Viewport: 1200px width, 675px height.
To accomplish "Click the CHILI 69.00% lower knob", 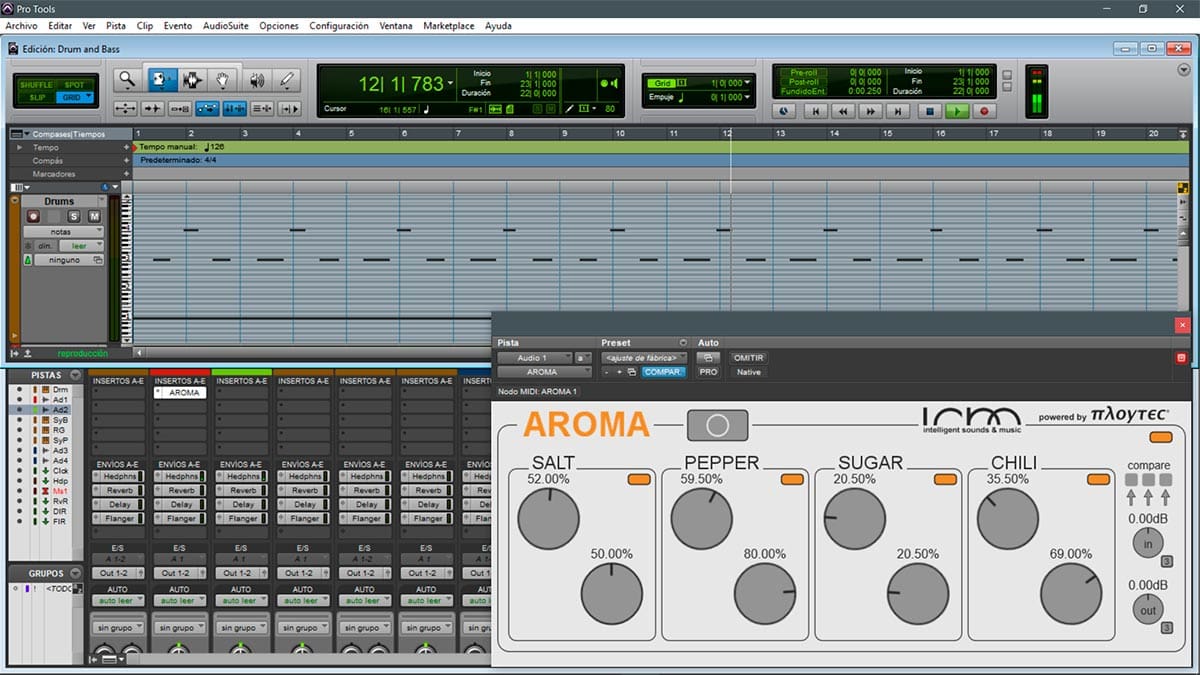I will pos(1071,593).
